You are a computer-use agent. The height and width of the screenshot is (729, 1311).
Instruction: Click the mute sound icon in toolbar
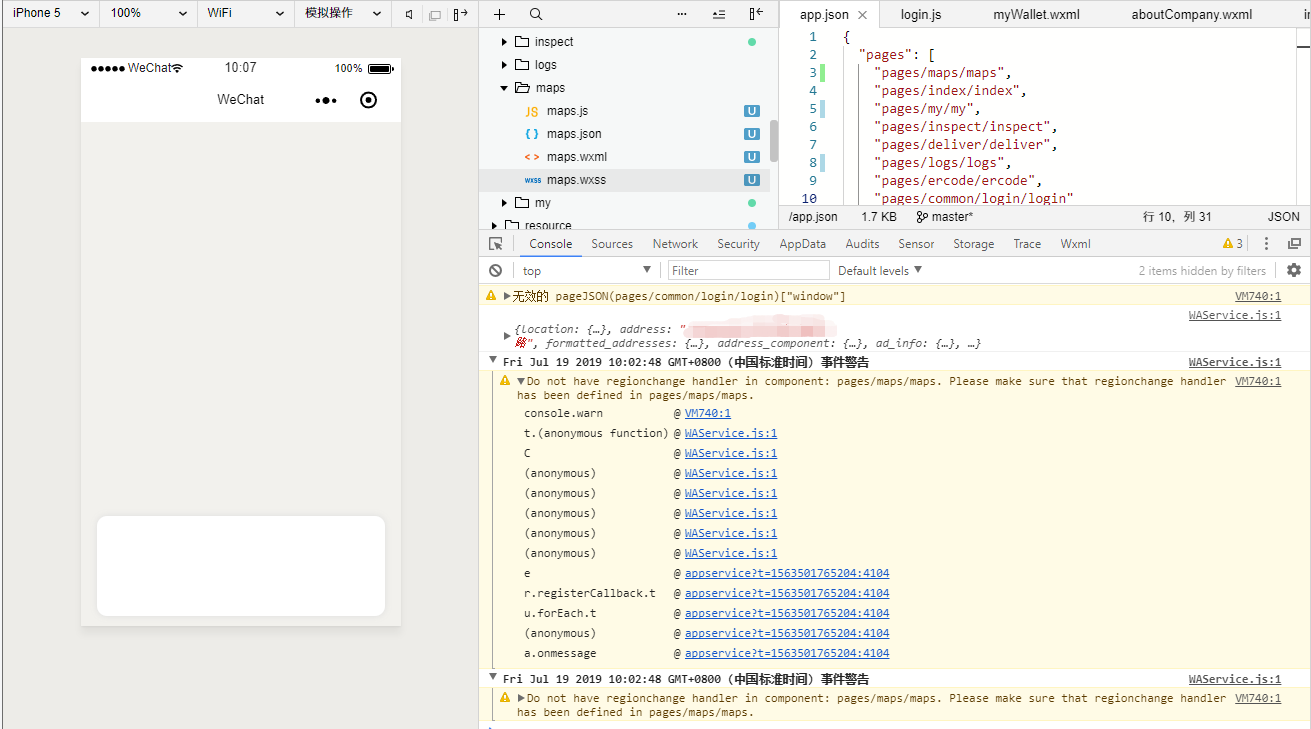pos(409,14)
